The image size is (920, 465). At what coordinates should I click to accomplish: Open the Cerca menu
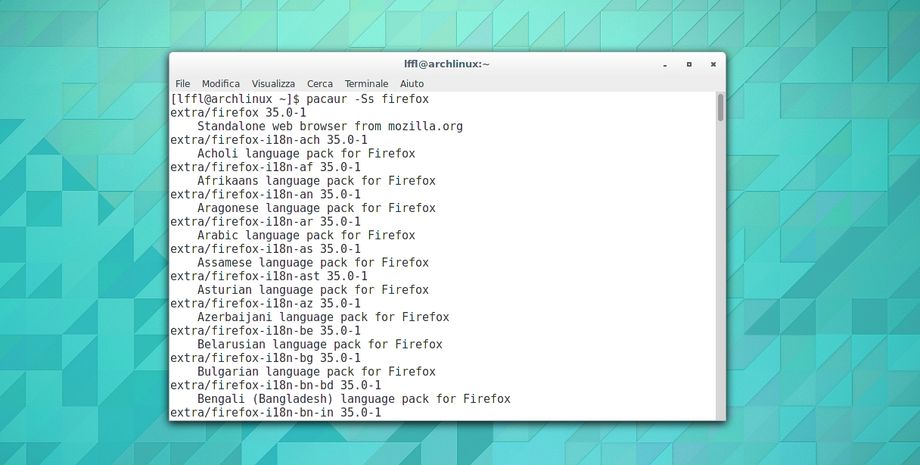[320, 84]
